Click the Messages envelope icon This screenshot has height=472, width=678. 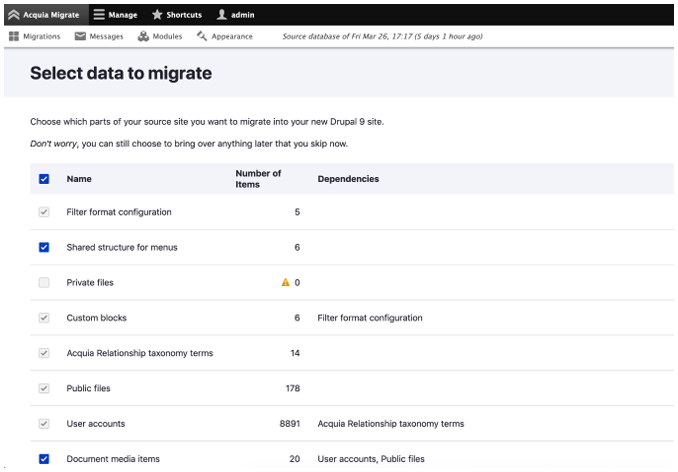coord(80,37)
